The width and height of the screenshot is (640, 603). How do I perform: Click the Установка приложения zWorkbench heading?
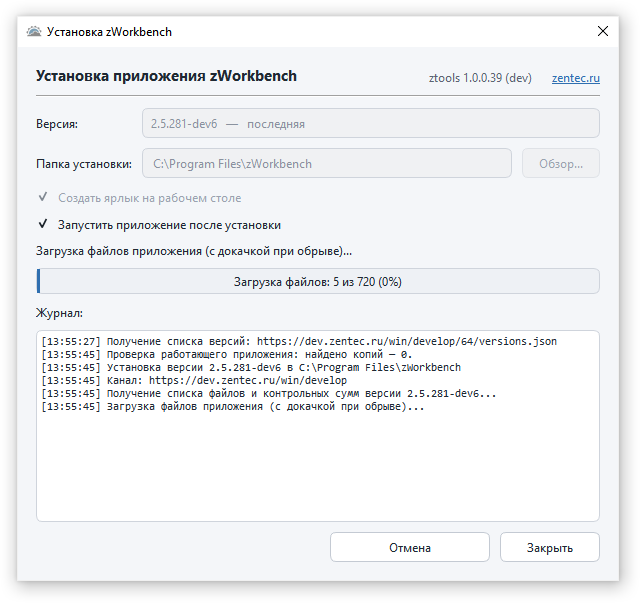(x=166, y=76)
